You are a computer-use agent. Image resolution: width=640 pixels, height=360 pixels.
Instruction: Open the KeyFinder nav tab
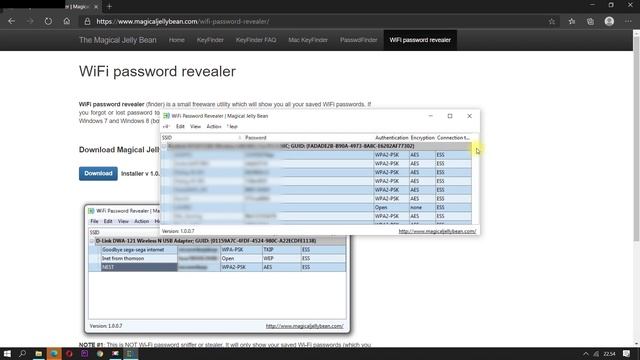(x=210, y=40)
